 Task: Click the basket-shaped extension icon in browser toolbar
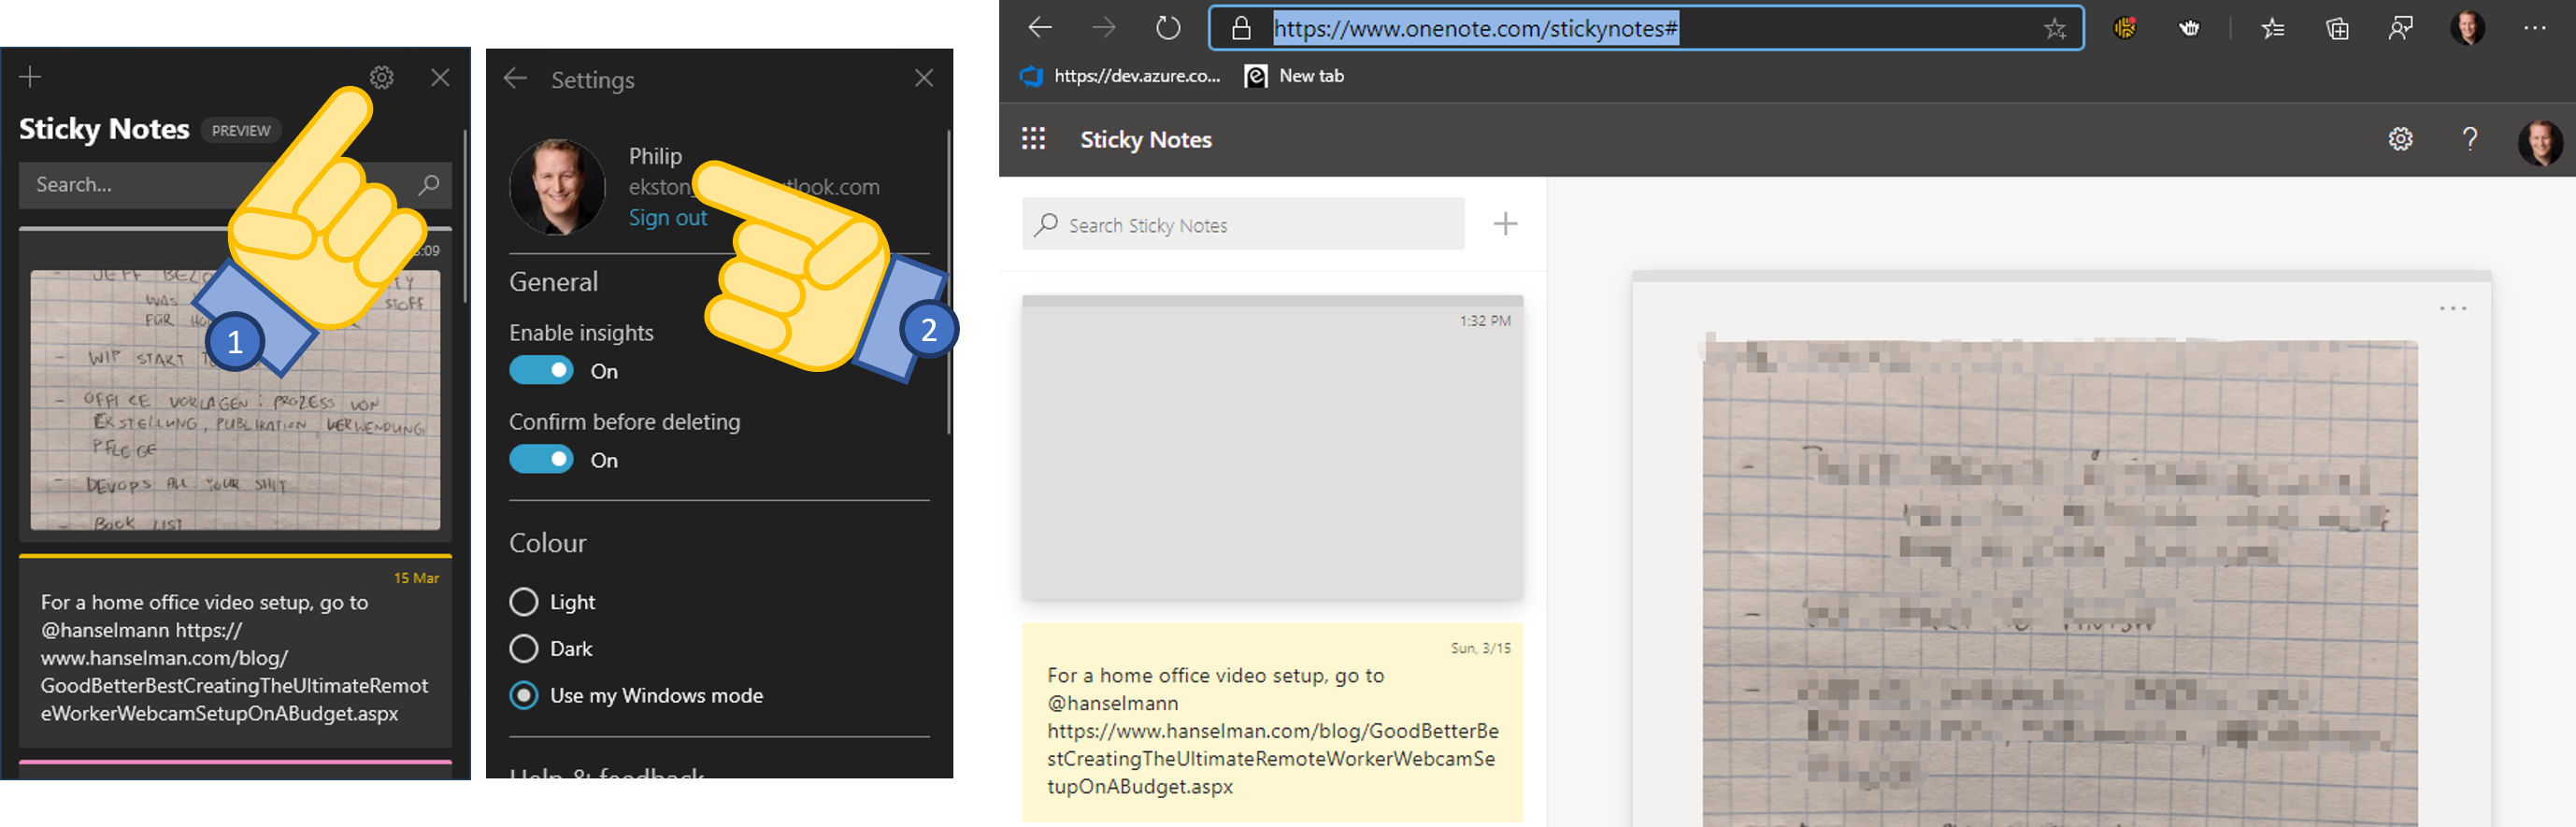click(x=2189, y=28)
